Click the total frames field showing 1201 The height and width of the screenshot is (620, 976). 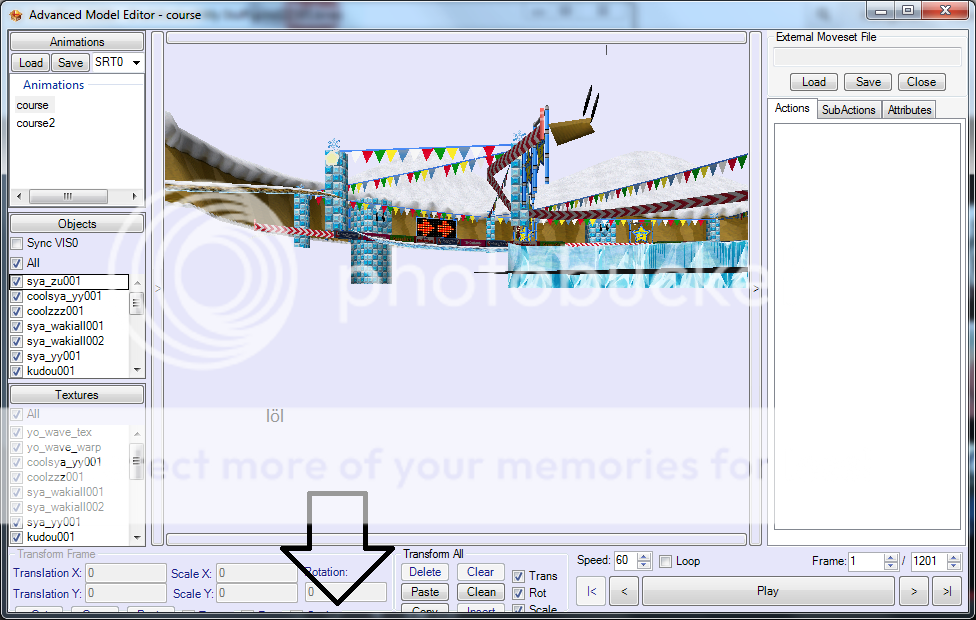[x=929, y=561]
